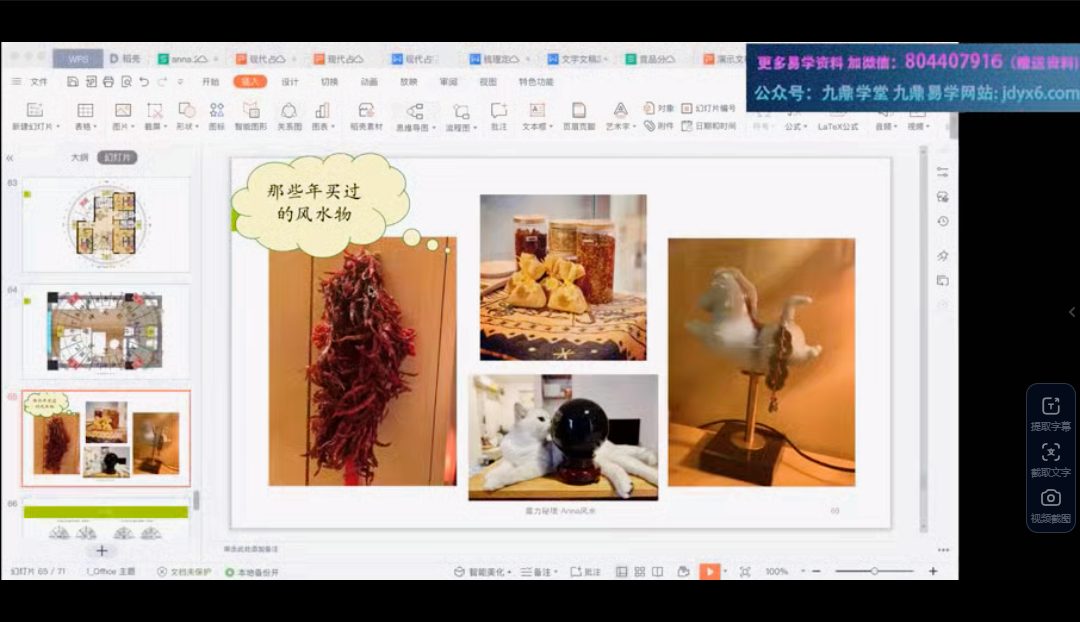Toggle the 幻灯片 thumbnails panel view

coord(117,157)
